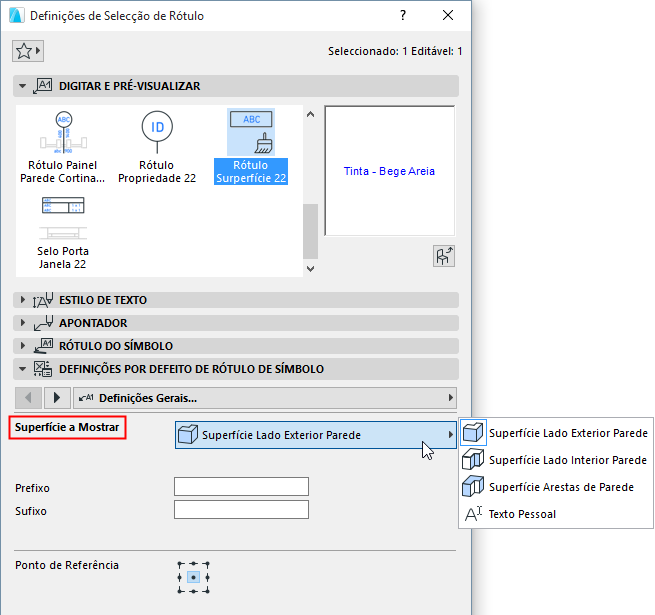The width and height of the screenshot is (655, 615).
Task: Open the Definições Gerais page dropdown
Action: tap(265, 398)
